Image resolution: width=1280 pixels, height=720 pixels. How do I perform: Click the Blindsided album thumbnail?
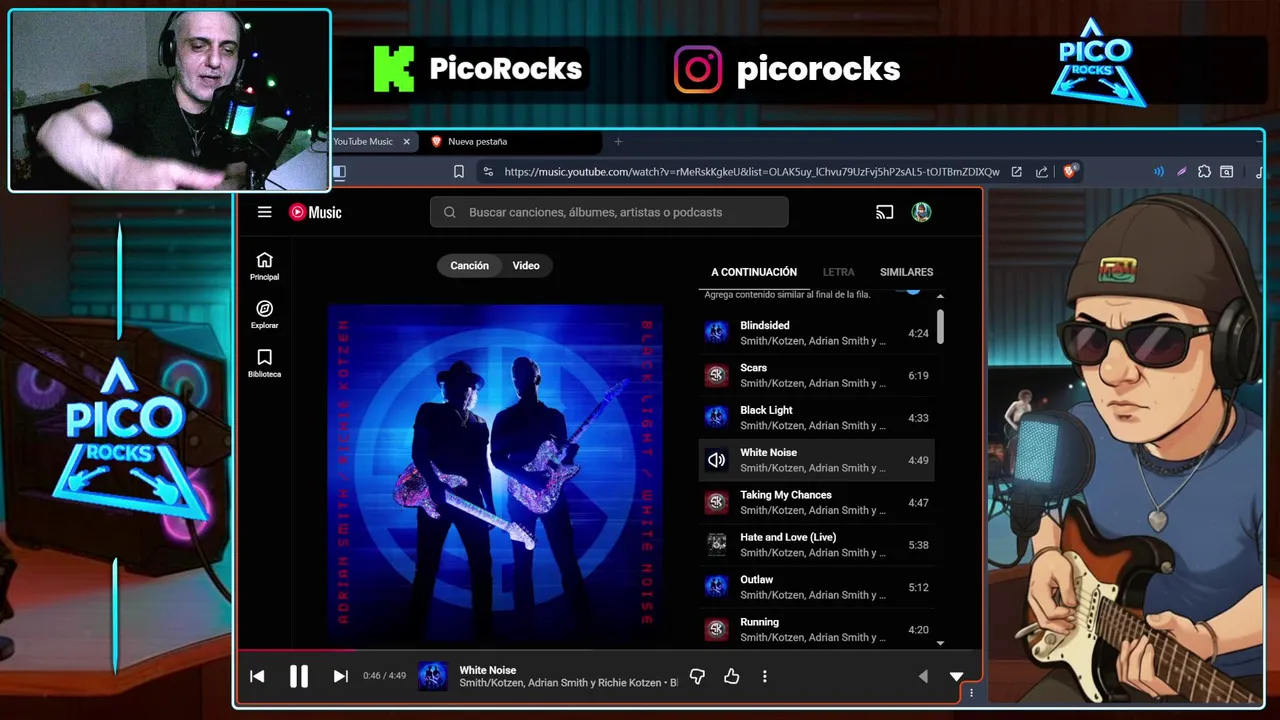pos(716,333)
